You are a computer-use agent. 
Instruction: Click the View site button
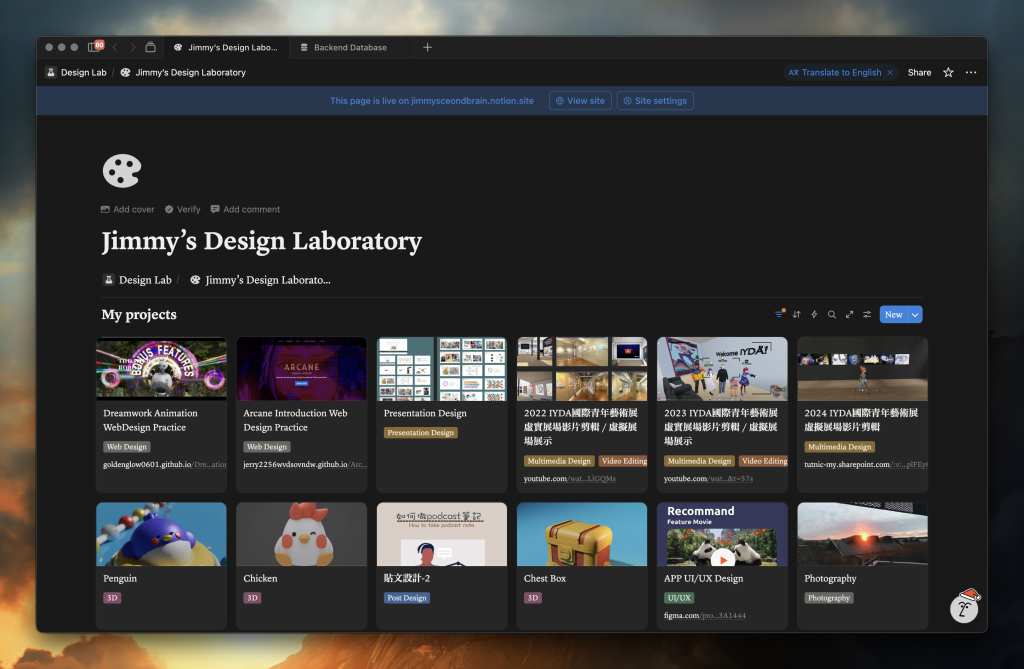click(579, 101)
